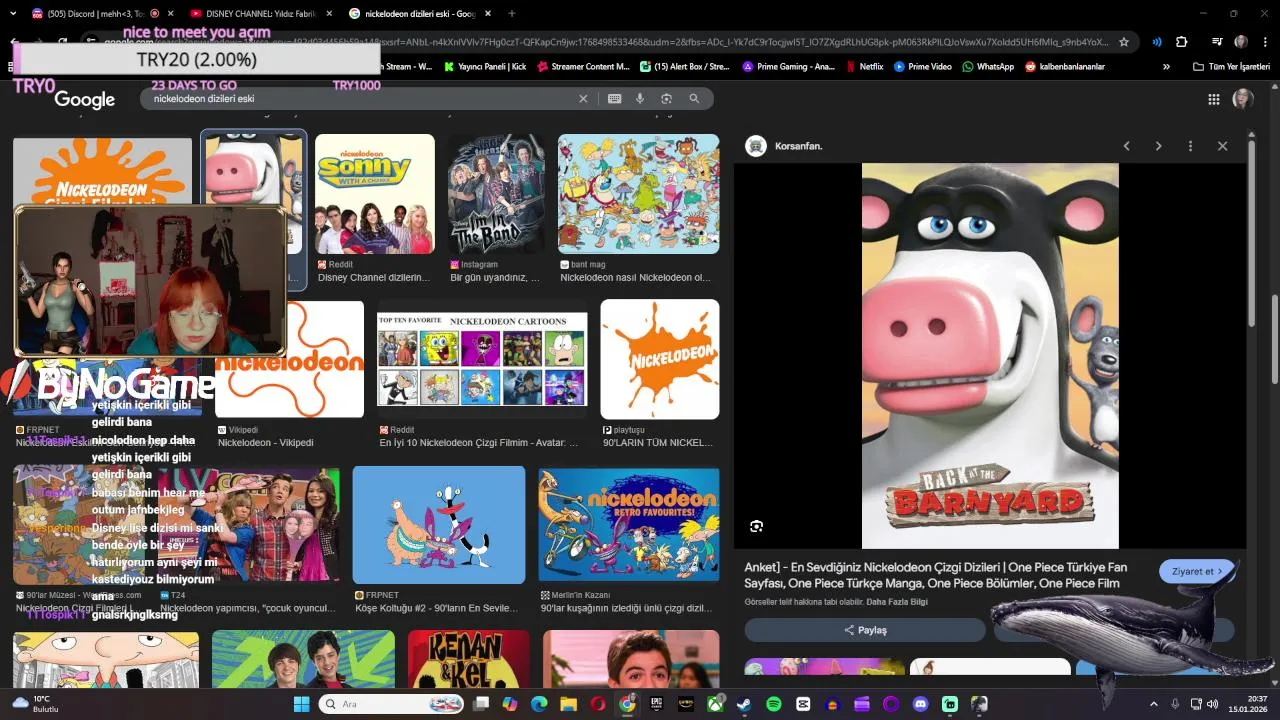The width and height of the screenshot is (1280, 720).
Task: Show previous image in preview panel
Action: point(1126,146)
